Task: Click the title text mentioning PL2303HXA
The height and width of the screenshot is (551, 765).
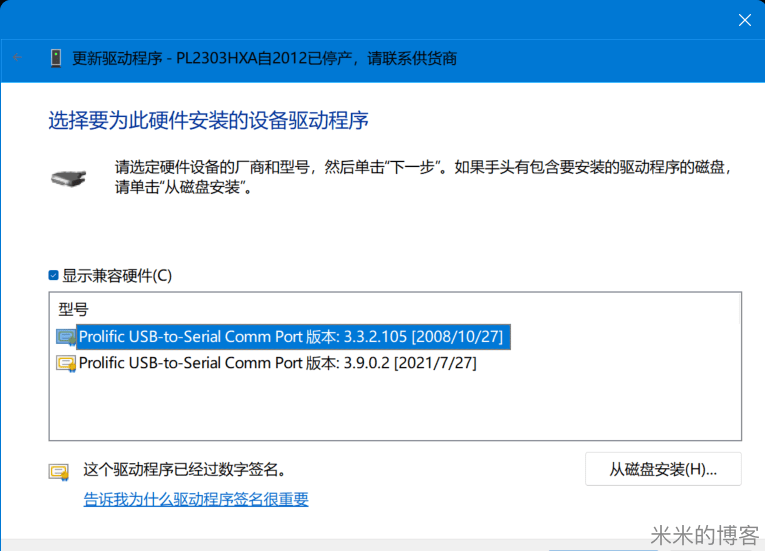Action: pyautogui.click(x=265, y=58)
